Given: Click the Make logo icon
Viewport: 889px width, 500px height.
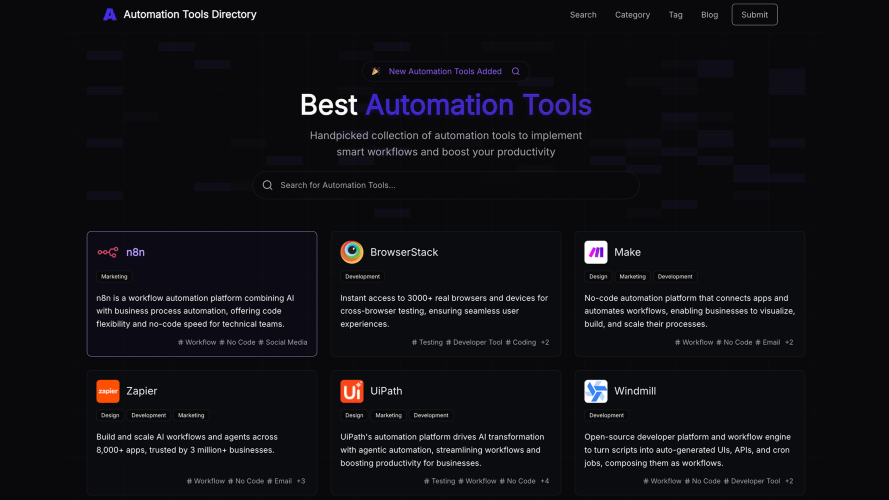Looking at the screenshot, I should 596,252.
